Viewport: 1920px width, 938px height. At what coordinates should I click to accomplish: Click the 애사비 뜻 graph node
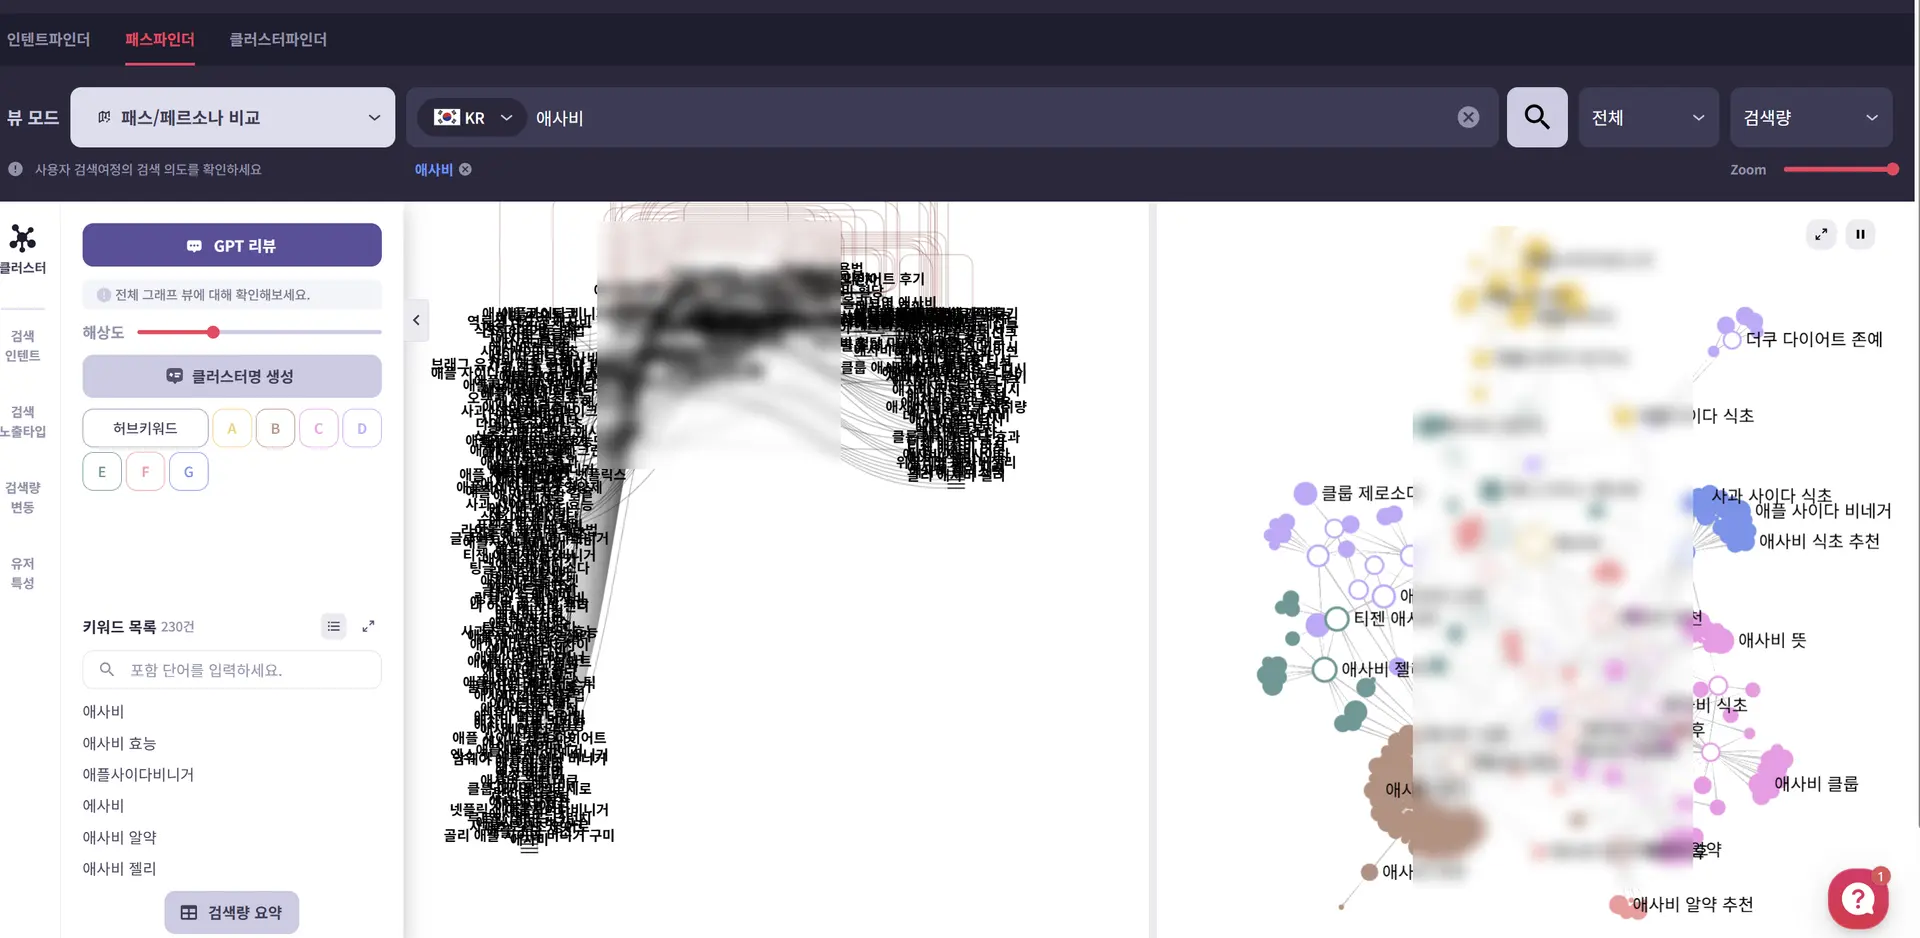pos(1718,639)
